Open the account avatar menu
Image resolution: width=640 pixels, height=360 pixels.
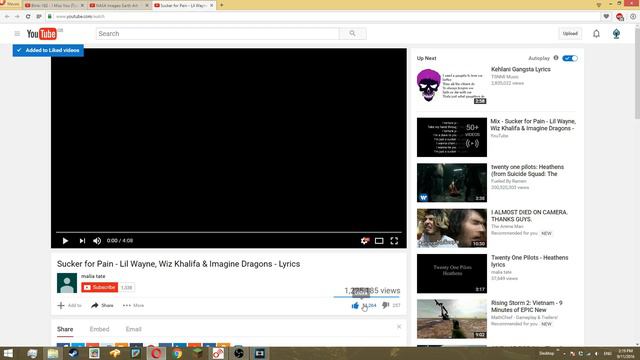(x=616, y=33)
